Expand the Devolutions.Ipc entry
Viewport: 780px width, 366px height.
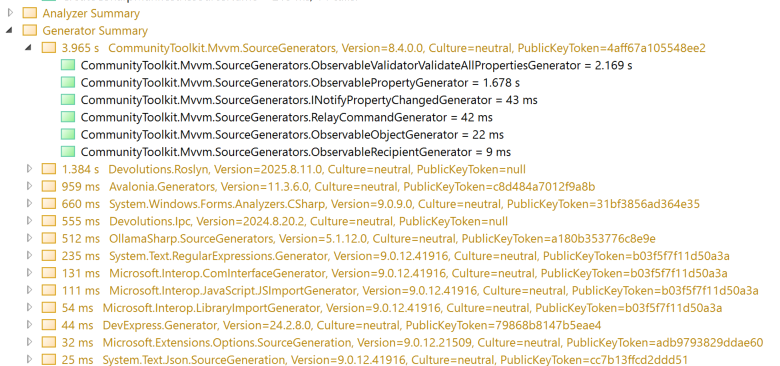click(29, 221)
